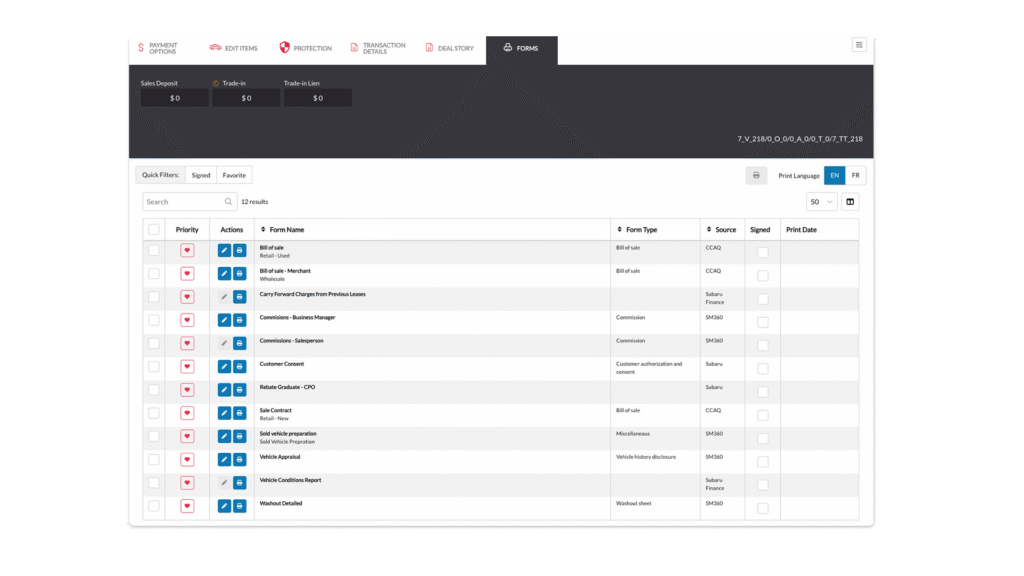Apply the Signed quick filter
Screen dimensions: 1024x576
tap(201, 175)
